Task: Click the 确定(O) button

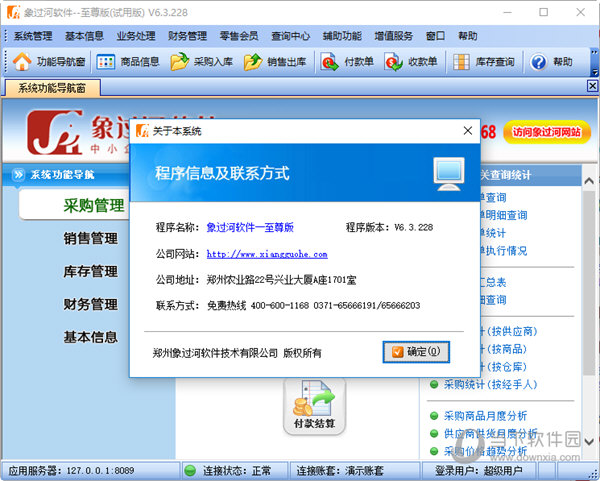Action: click(x=416, y=352)
